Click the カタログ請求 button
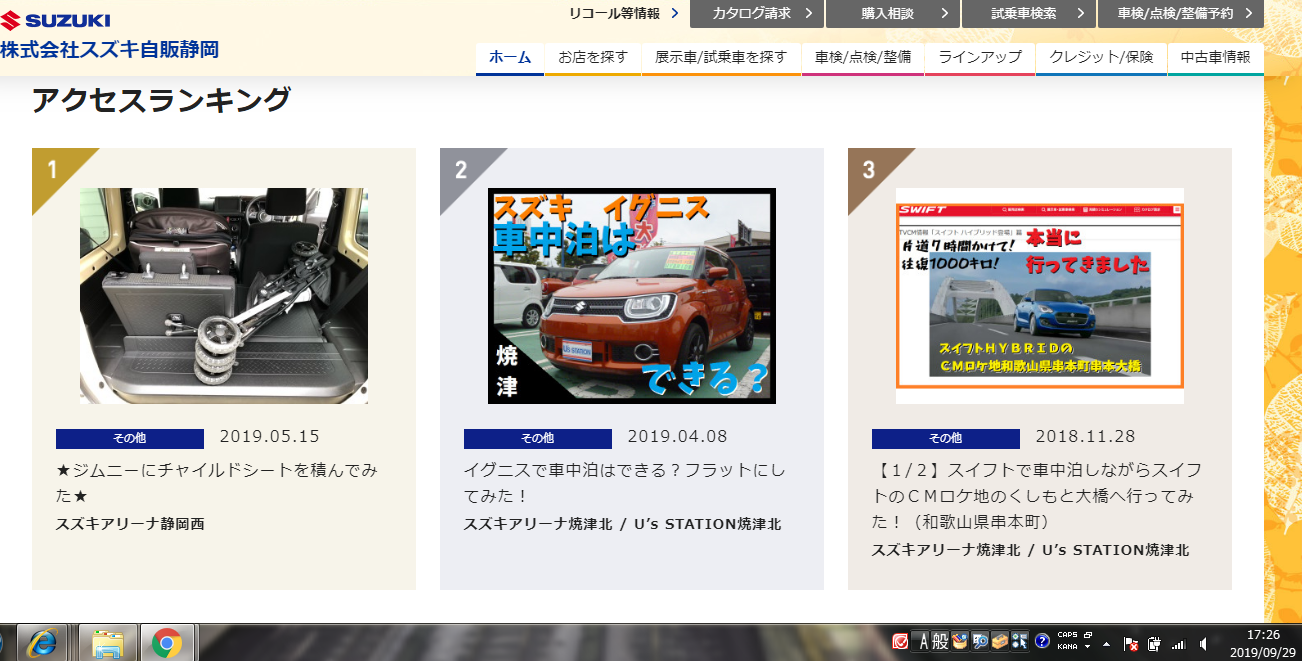Viewport: 1302px width, 661px height. point(756,13)
